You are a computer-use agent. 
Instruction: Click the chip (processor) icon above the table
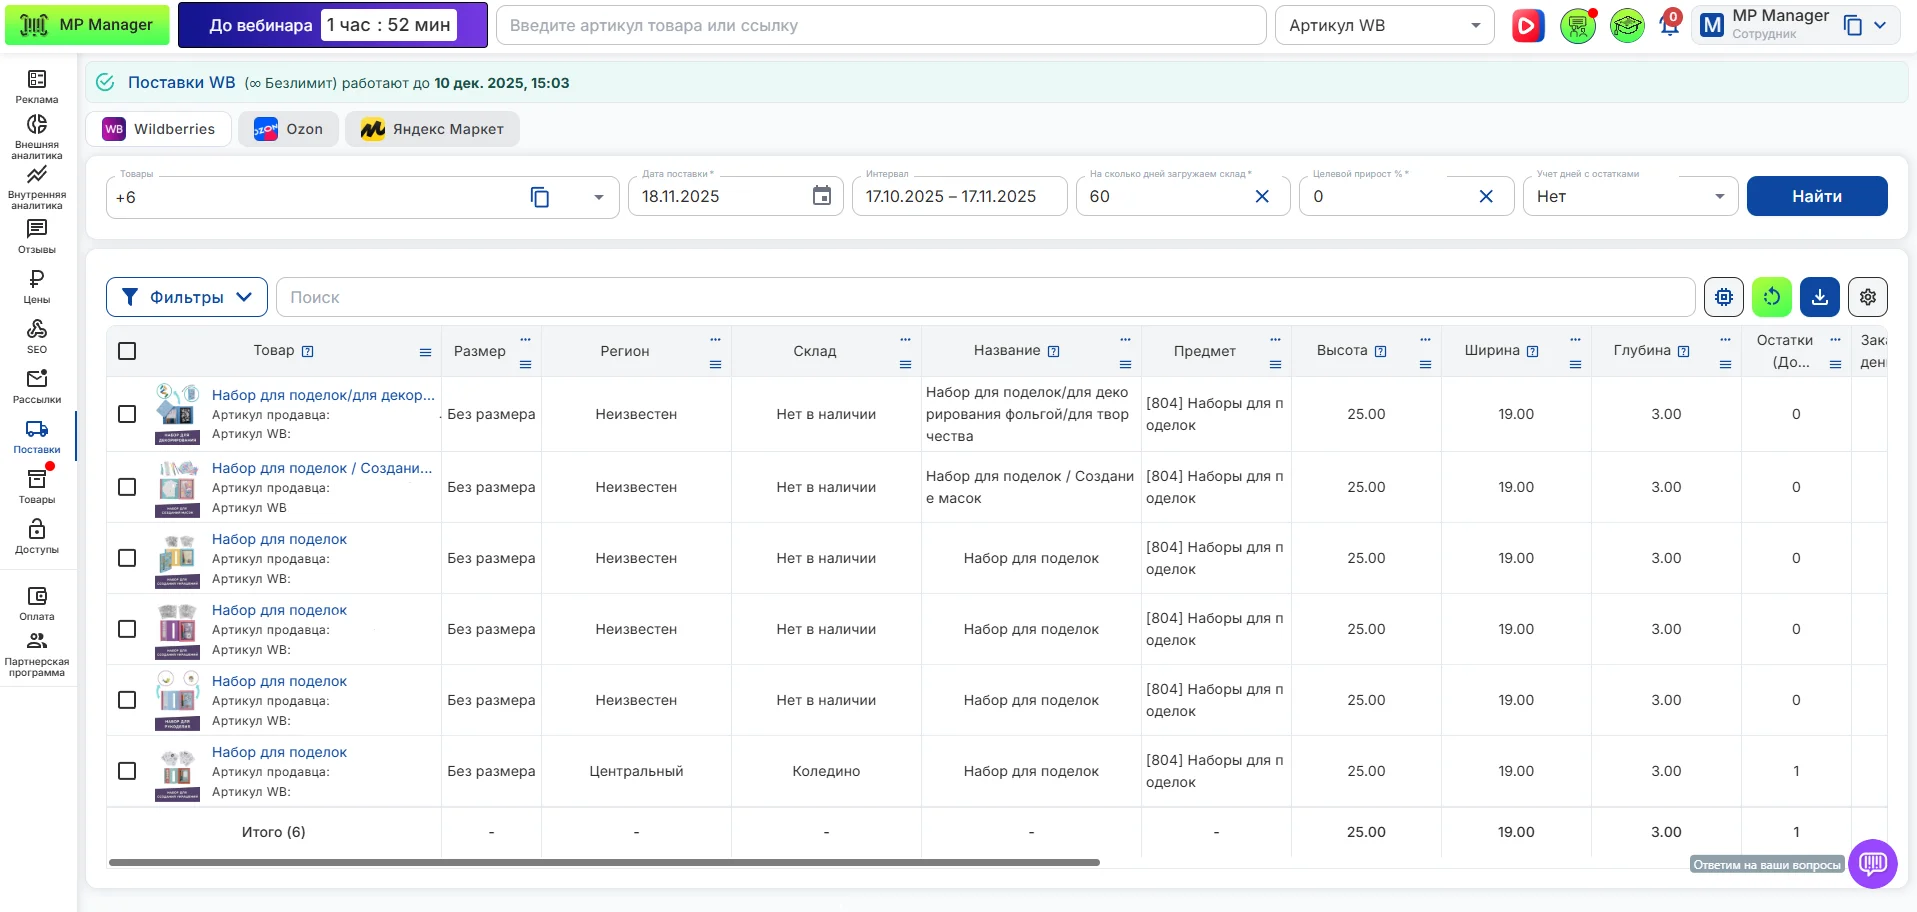point(1723,297)
